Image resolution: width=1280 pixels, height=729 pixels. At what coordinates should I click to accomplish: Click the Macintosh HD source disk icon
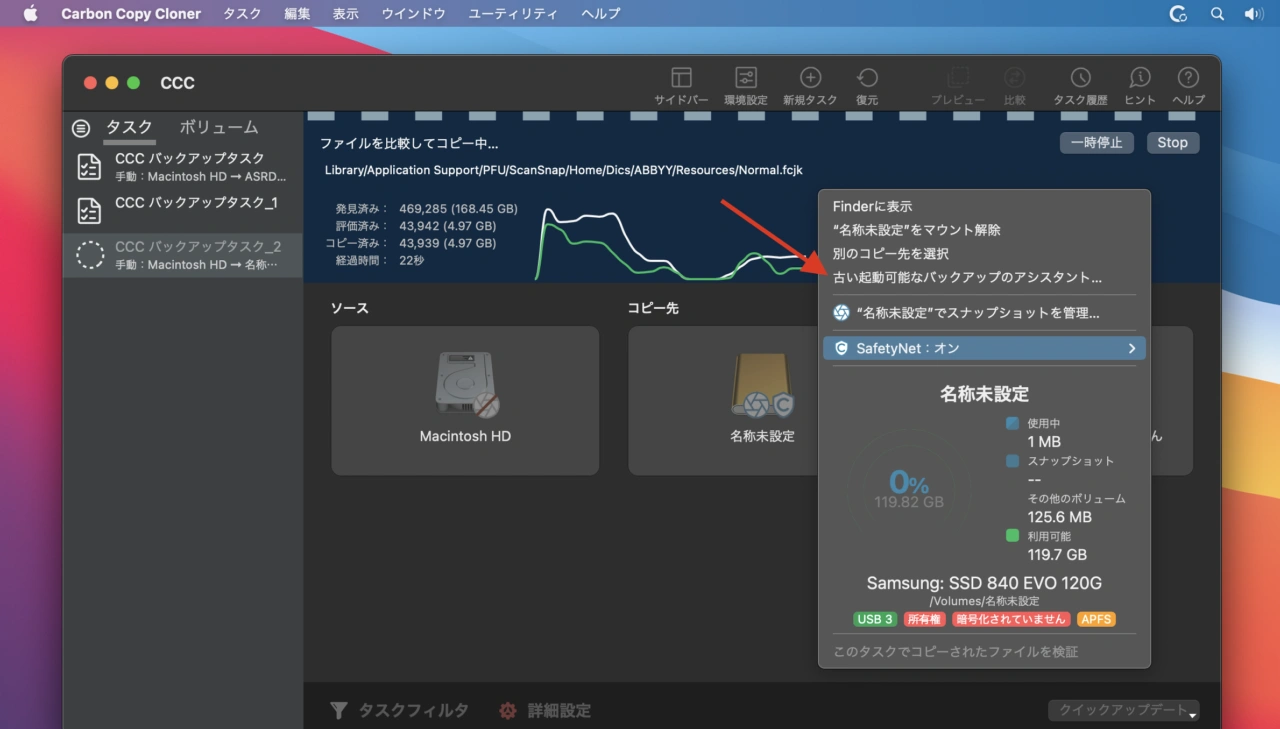tap(465, 386)
